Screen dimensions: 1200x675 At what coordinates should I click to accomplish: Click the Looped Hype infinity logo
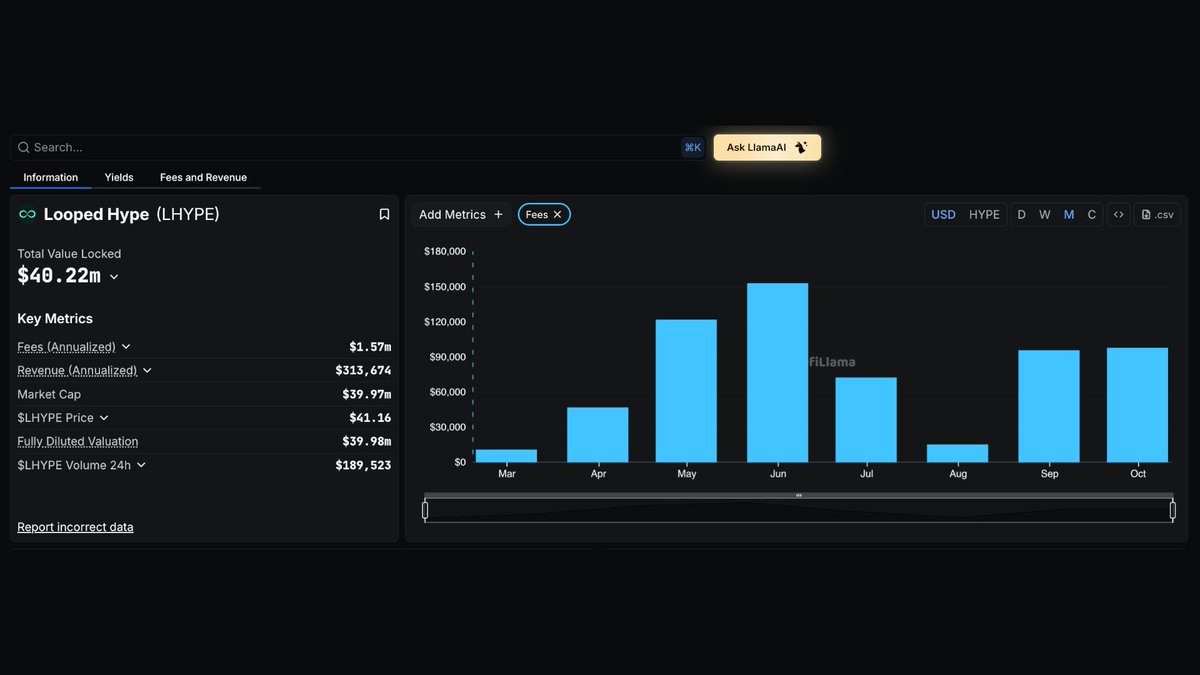[28, 214]
